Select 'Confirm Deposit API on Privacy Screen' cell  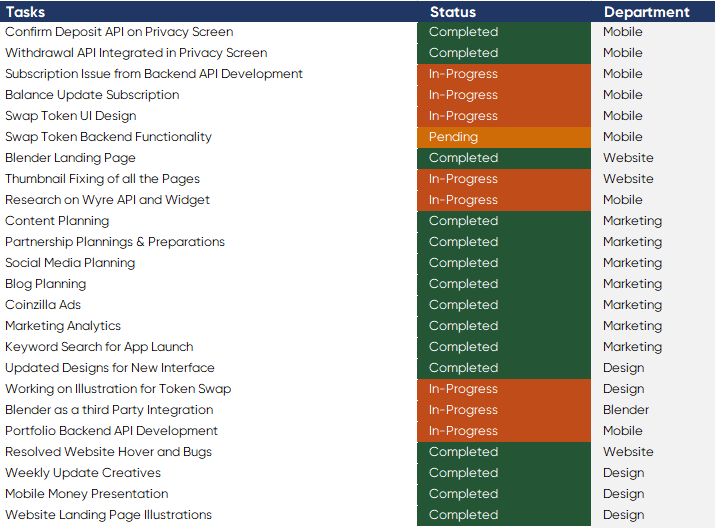[208, 32]
